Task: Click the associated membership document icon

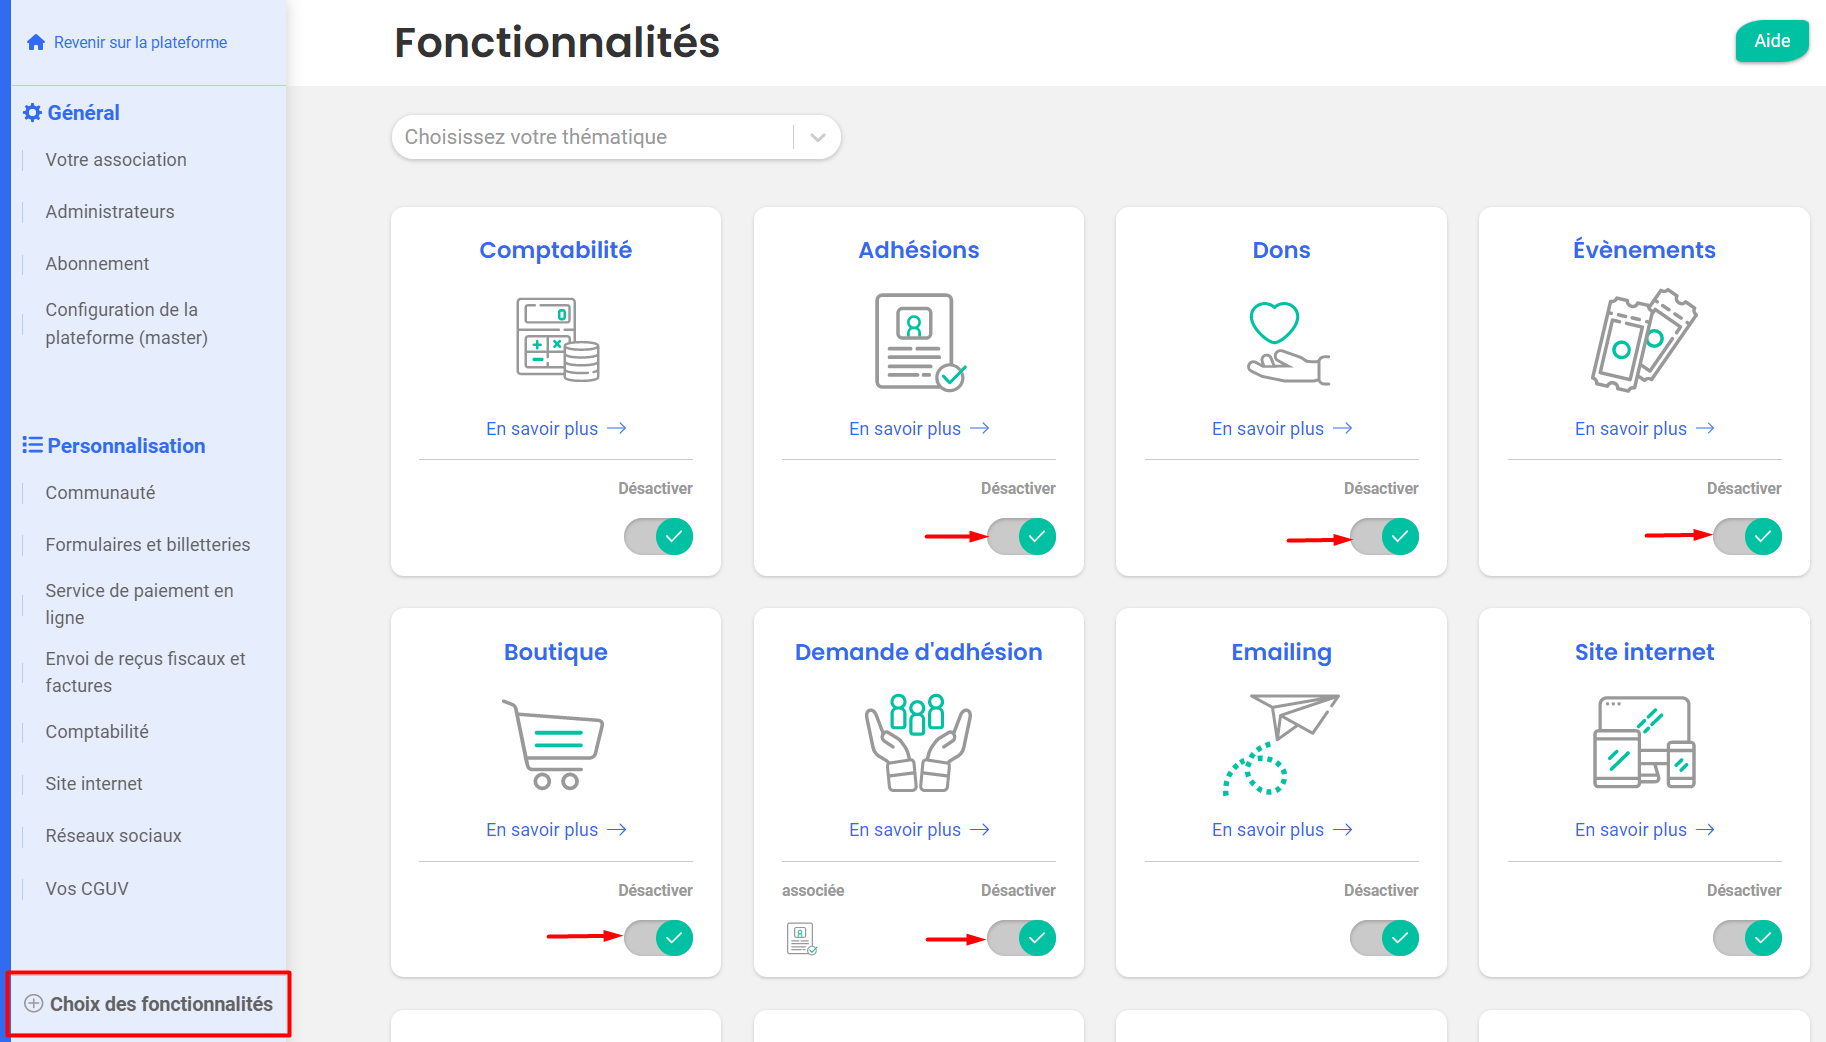Action: (x=801, y=938)
